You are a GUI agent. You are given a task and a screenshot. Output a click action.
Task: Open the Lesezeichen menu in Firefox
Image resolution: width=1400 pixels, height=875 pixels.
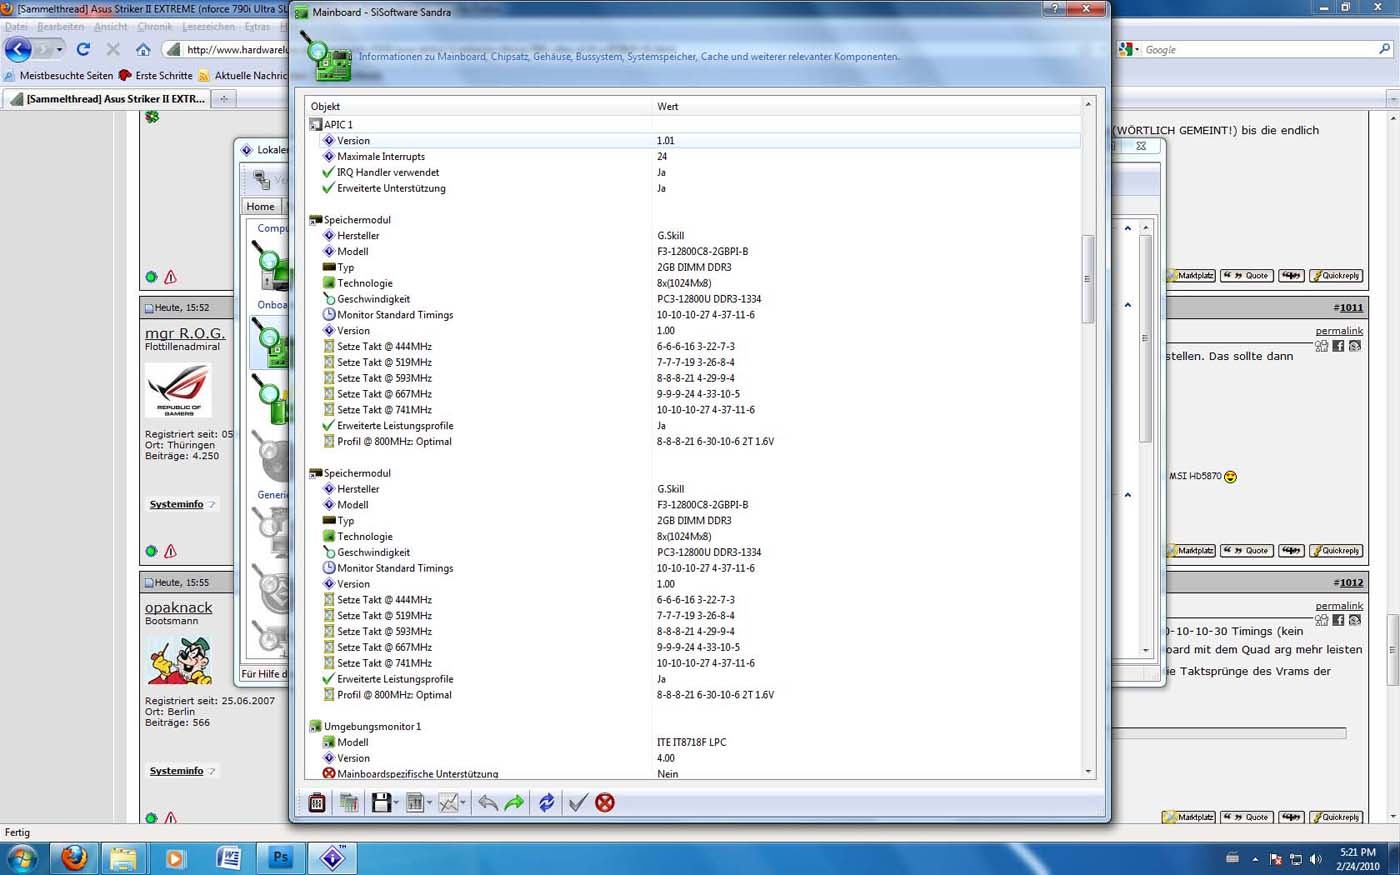click(209, 27)
